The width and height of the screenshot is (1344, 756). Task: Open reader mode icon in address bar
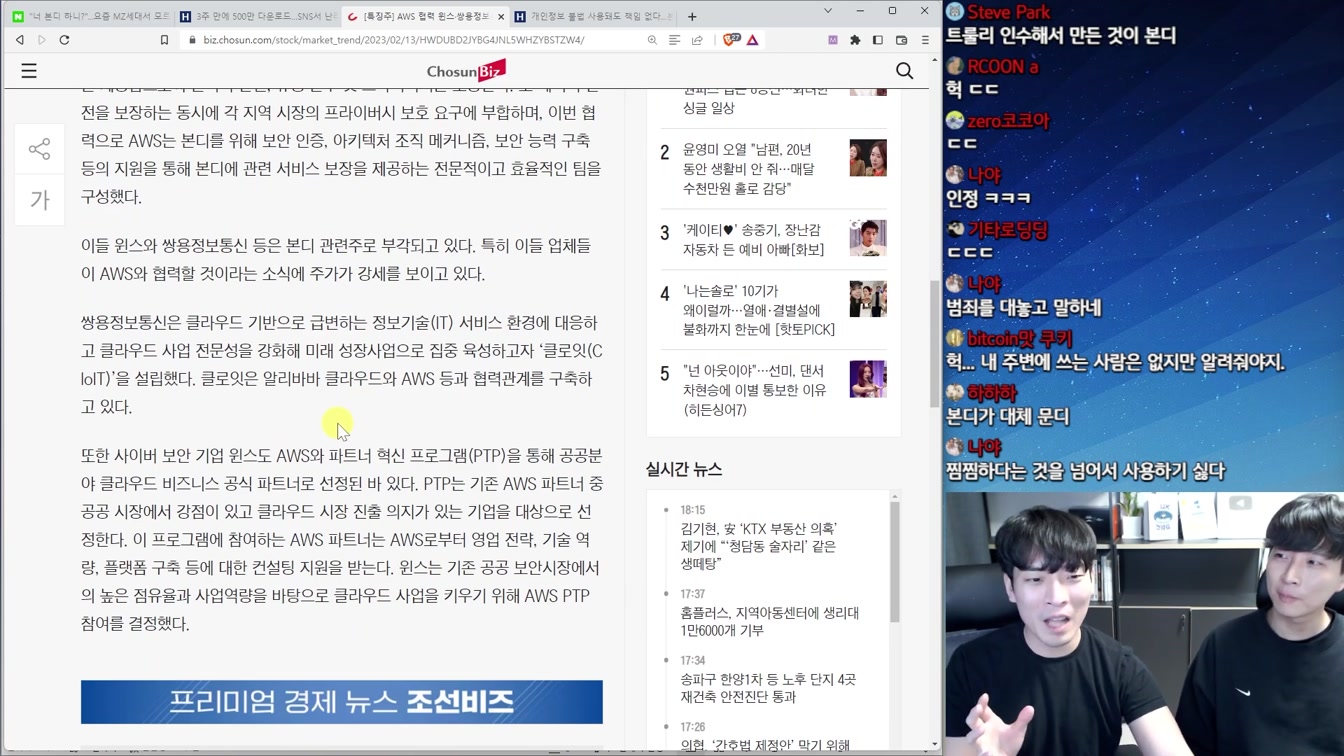[675, 40]
